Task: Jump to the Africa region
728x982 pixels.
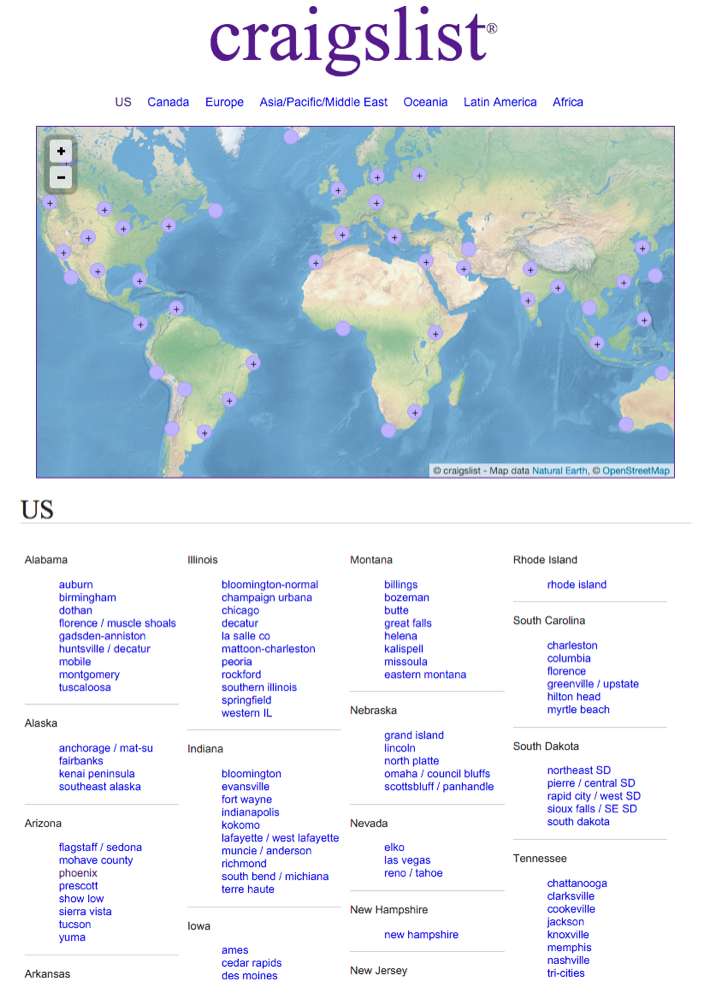Action: pos(568,102)
